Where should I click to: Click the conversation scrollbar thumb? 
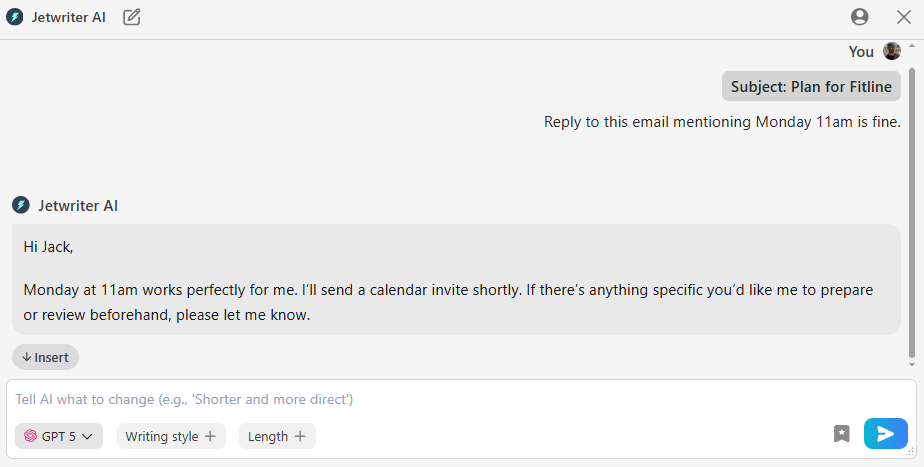(x=912, y=200)
